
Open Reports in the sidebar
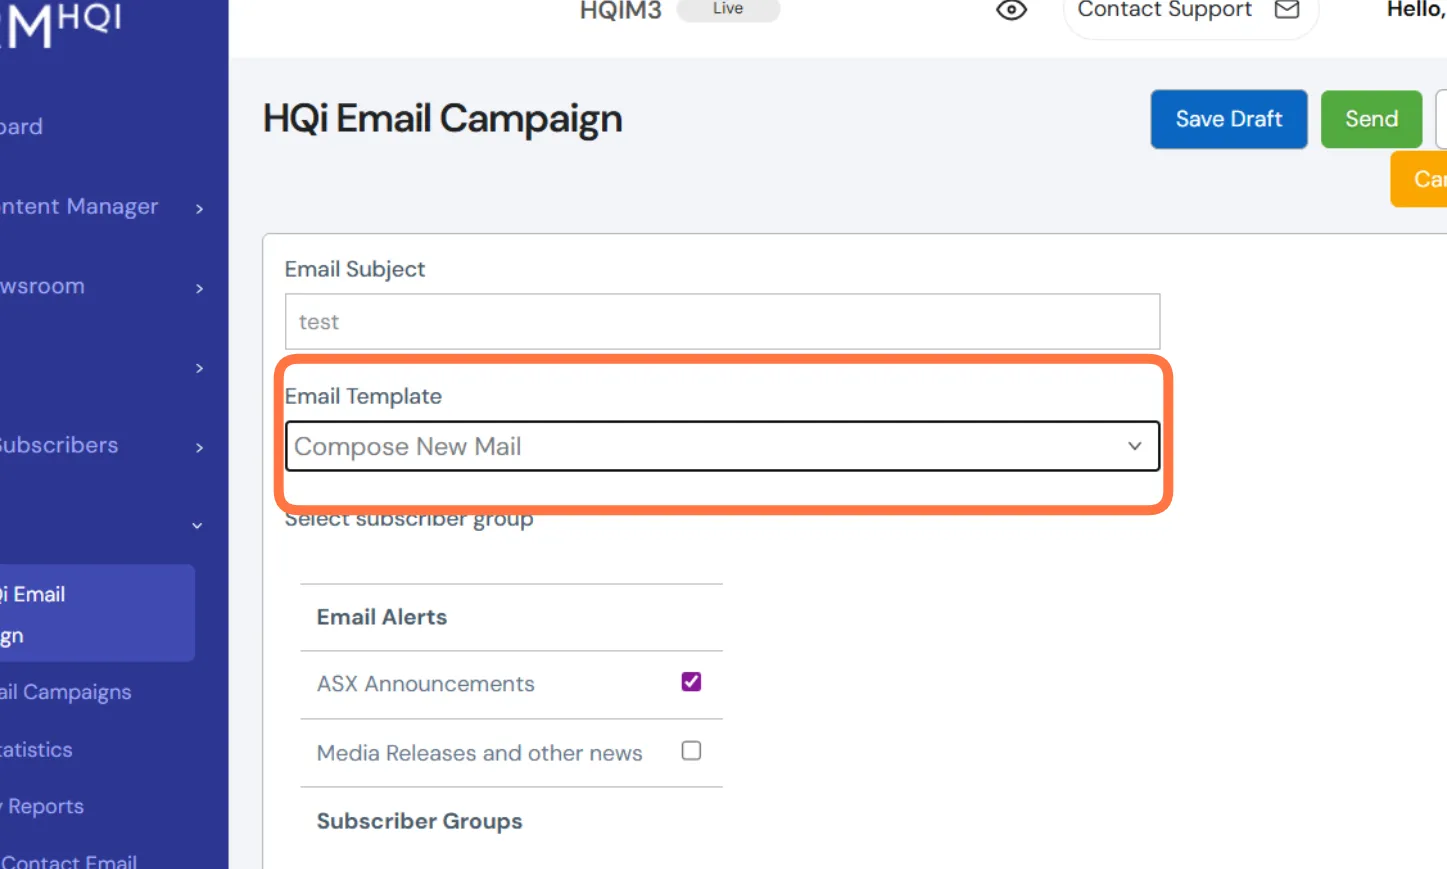point(43,806)
